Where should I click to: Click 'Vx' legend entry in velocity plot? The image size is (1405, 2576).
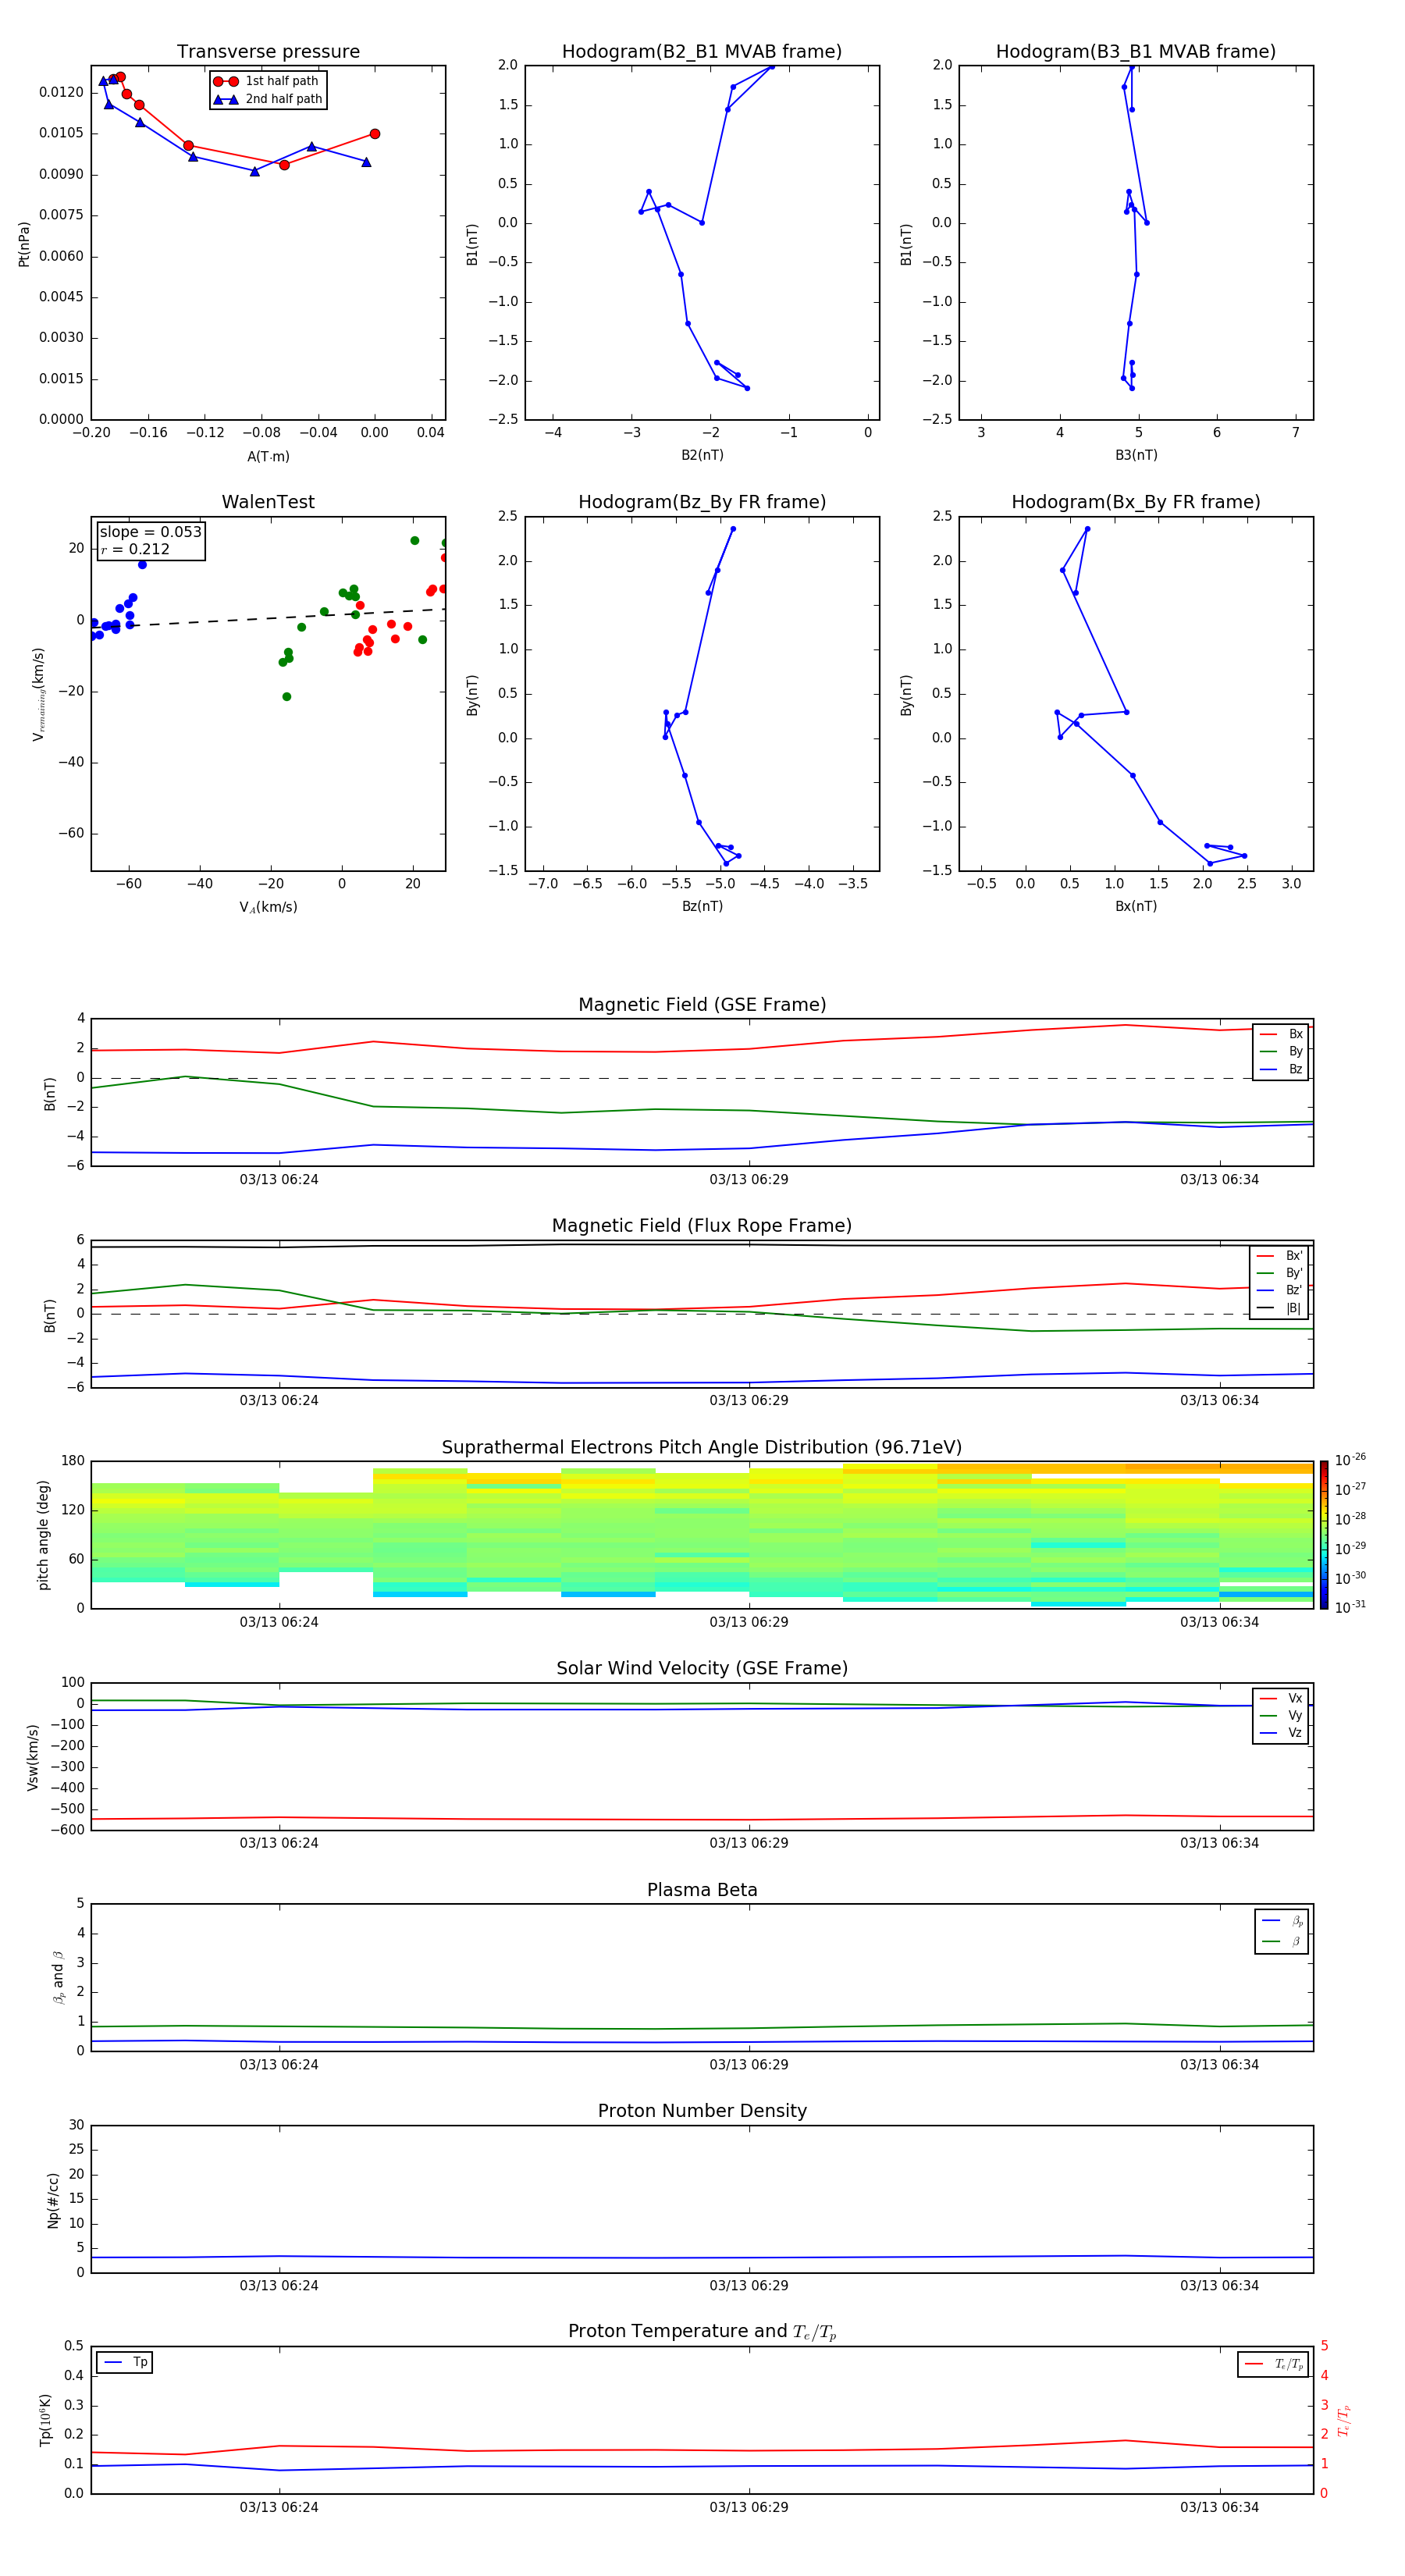(x=1281, y=1698)
